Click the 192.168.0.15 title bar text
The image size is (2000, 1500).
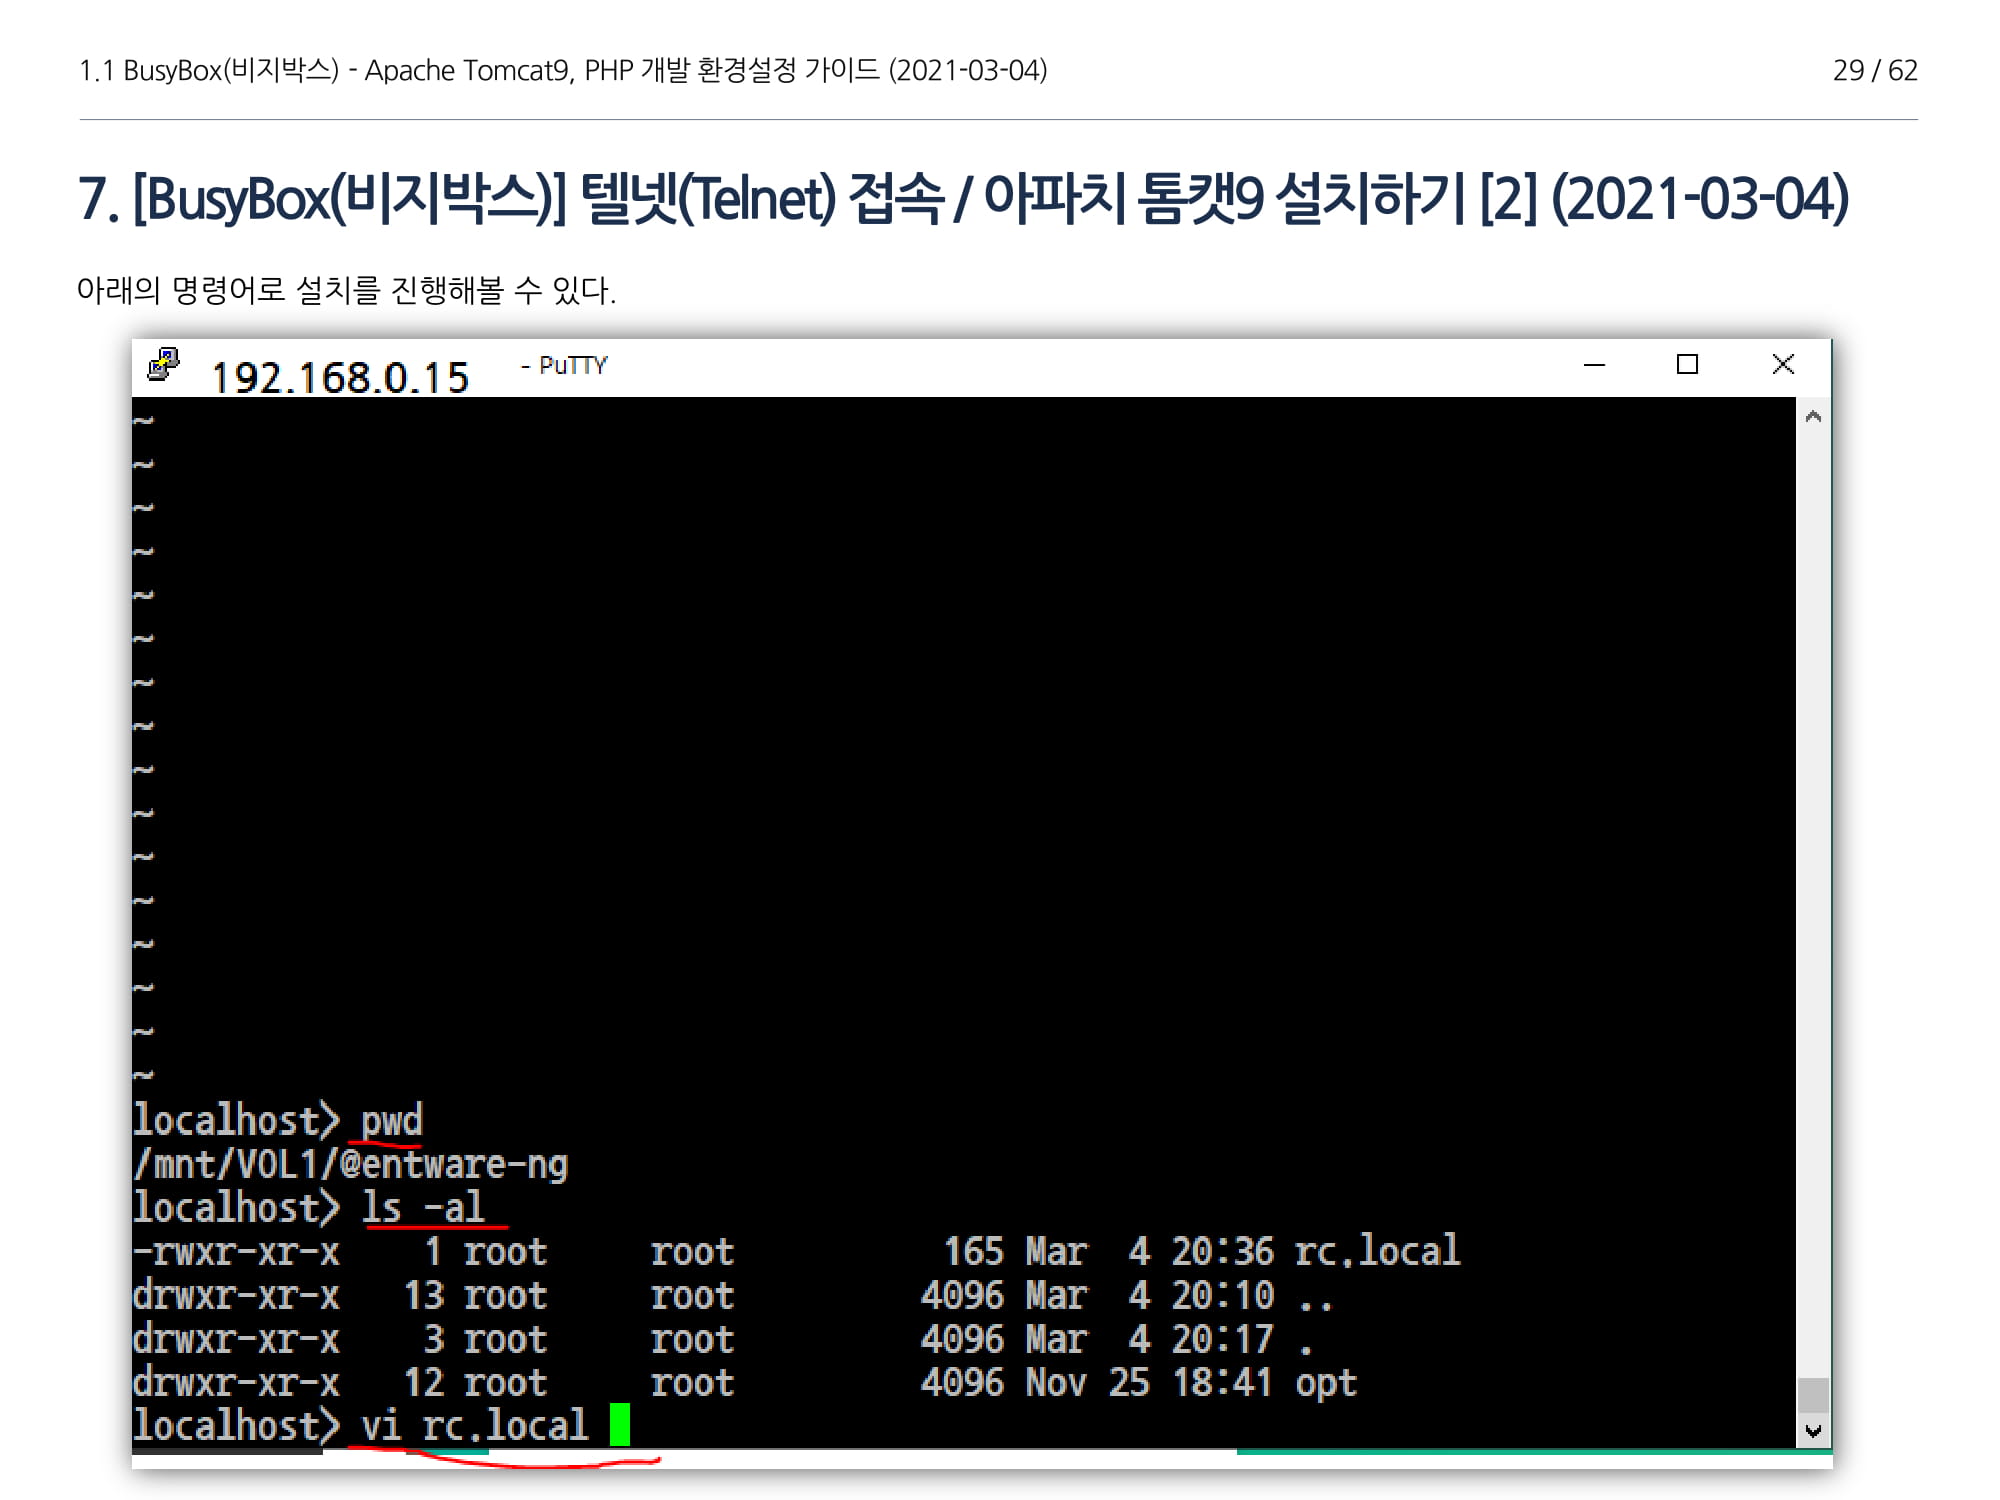point(340,378)
